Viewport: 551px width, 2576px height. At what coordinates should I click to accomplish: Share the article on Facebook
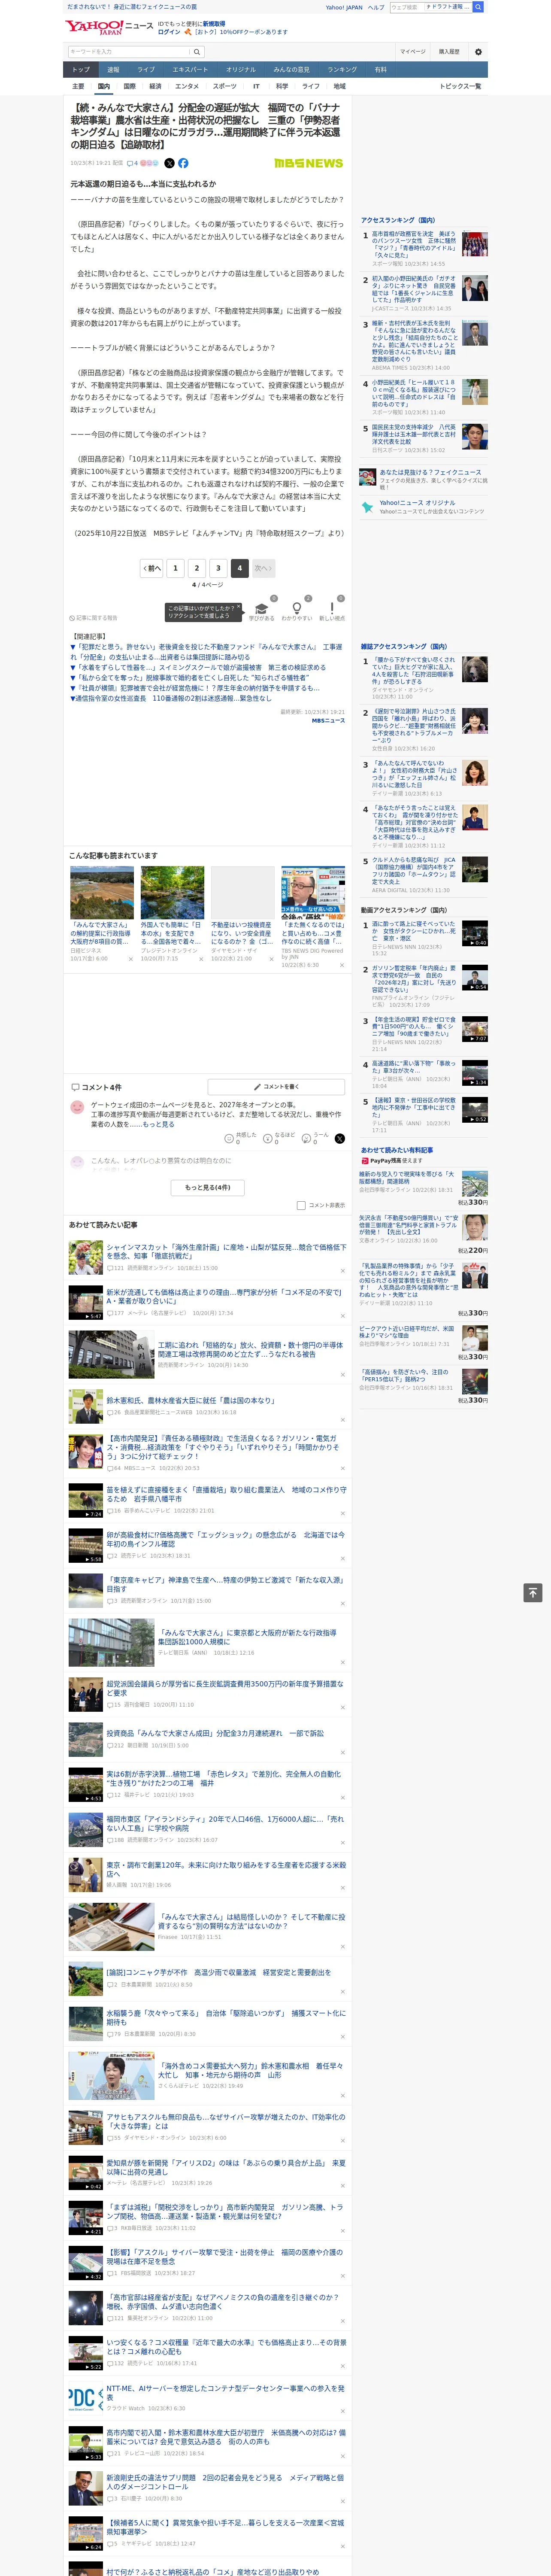coord(183,163)
